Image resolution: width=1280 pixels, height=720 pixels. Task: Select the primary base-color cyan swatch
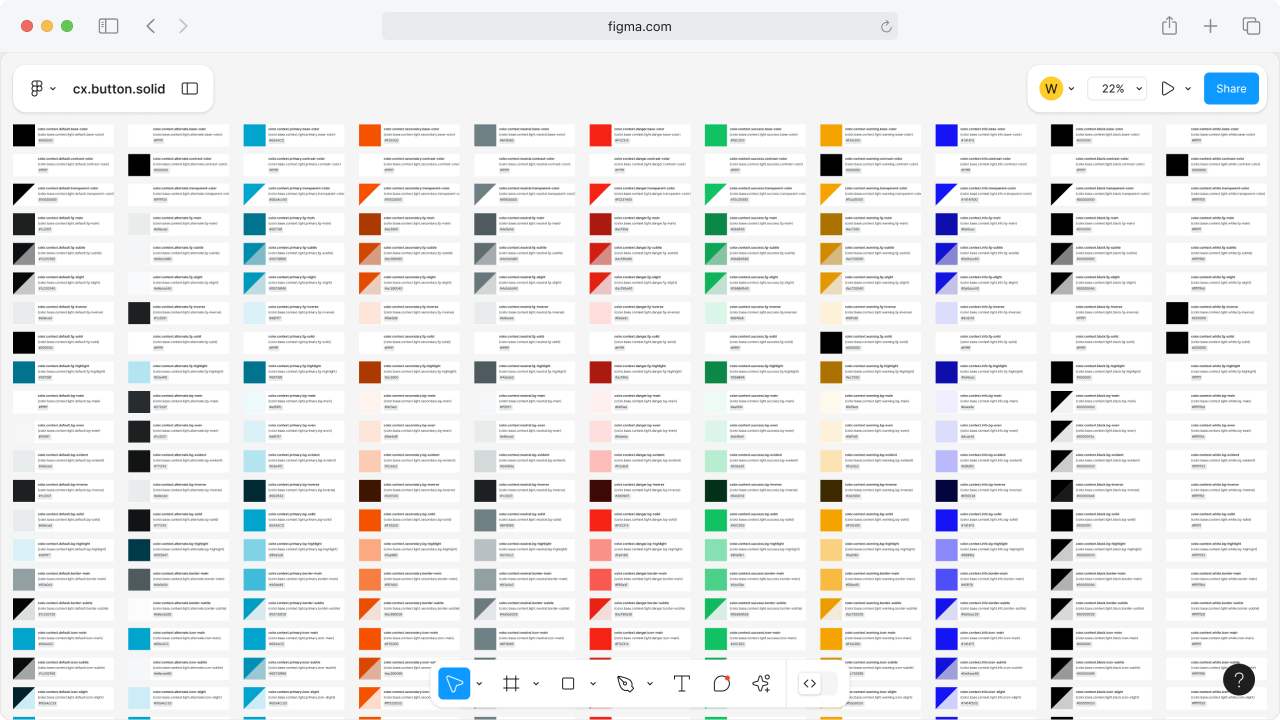tap(255, 136)
